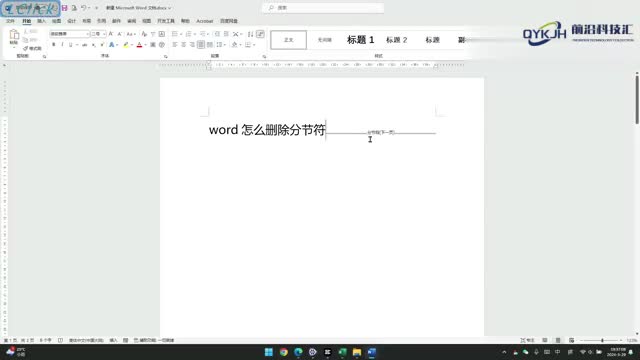Switch to the Acrobat tab
This screenshot has height=360, width=640.
205,21
